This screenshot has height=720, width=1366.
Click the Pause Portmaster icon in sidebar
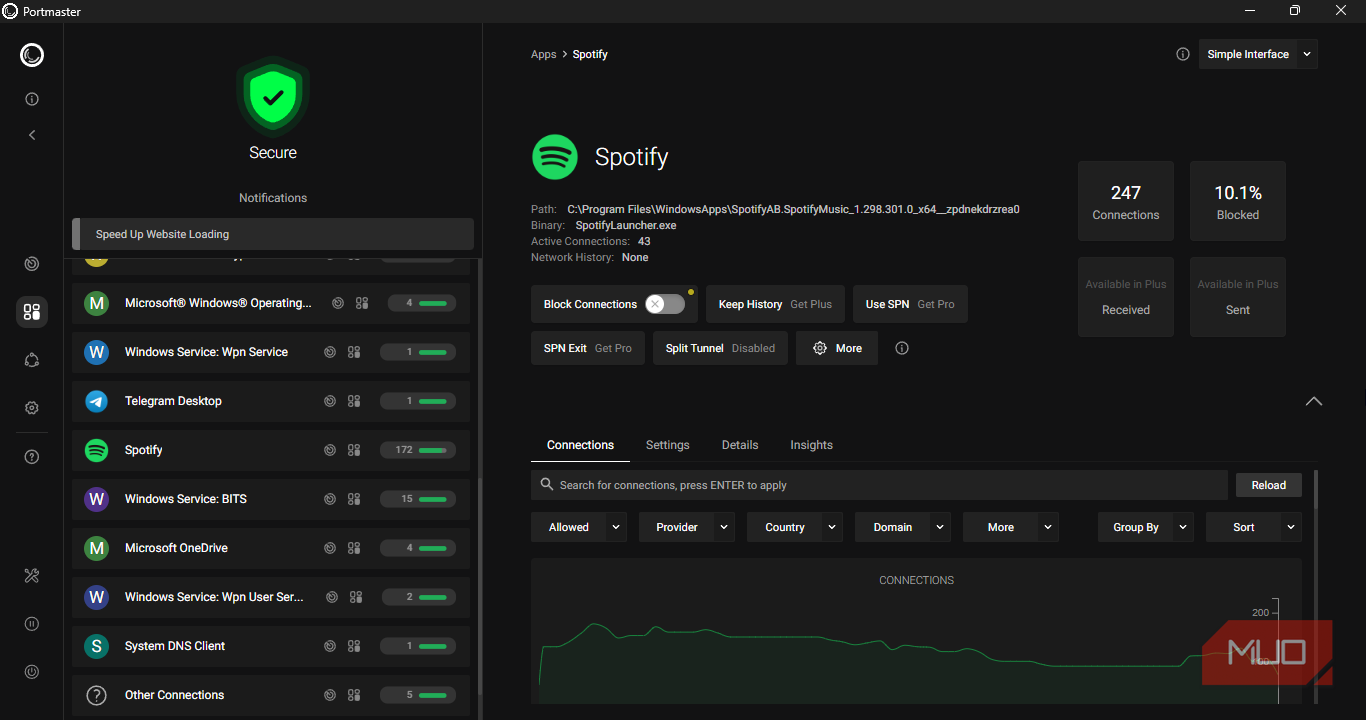click(32, 624)
